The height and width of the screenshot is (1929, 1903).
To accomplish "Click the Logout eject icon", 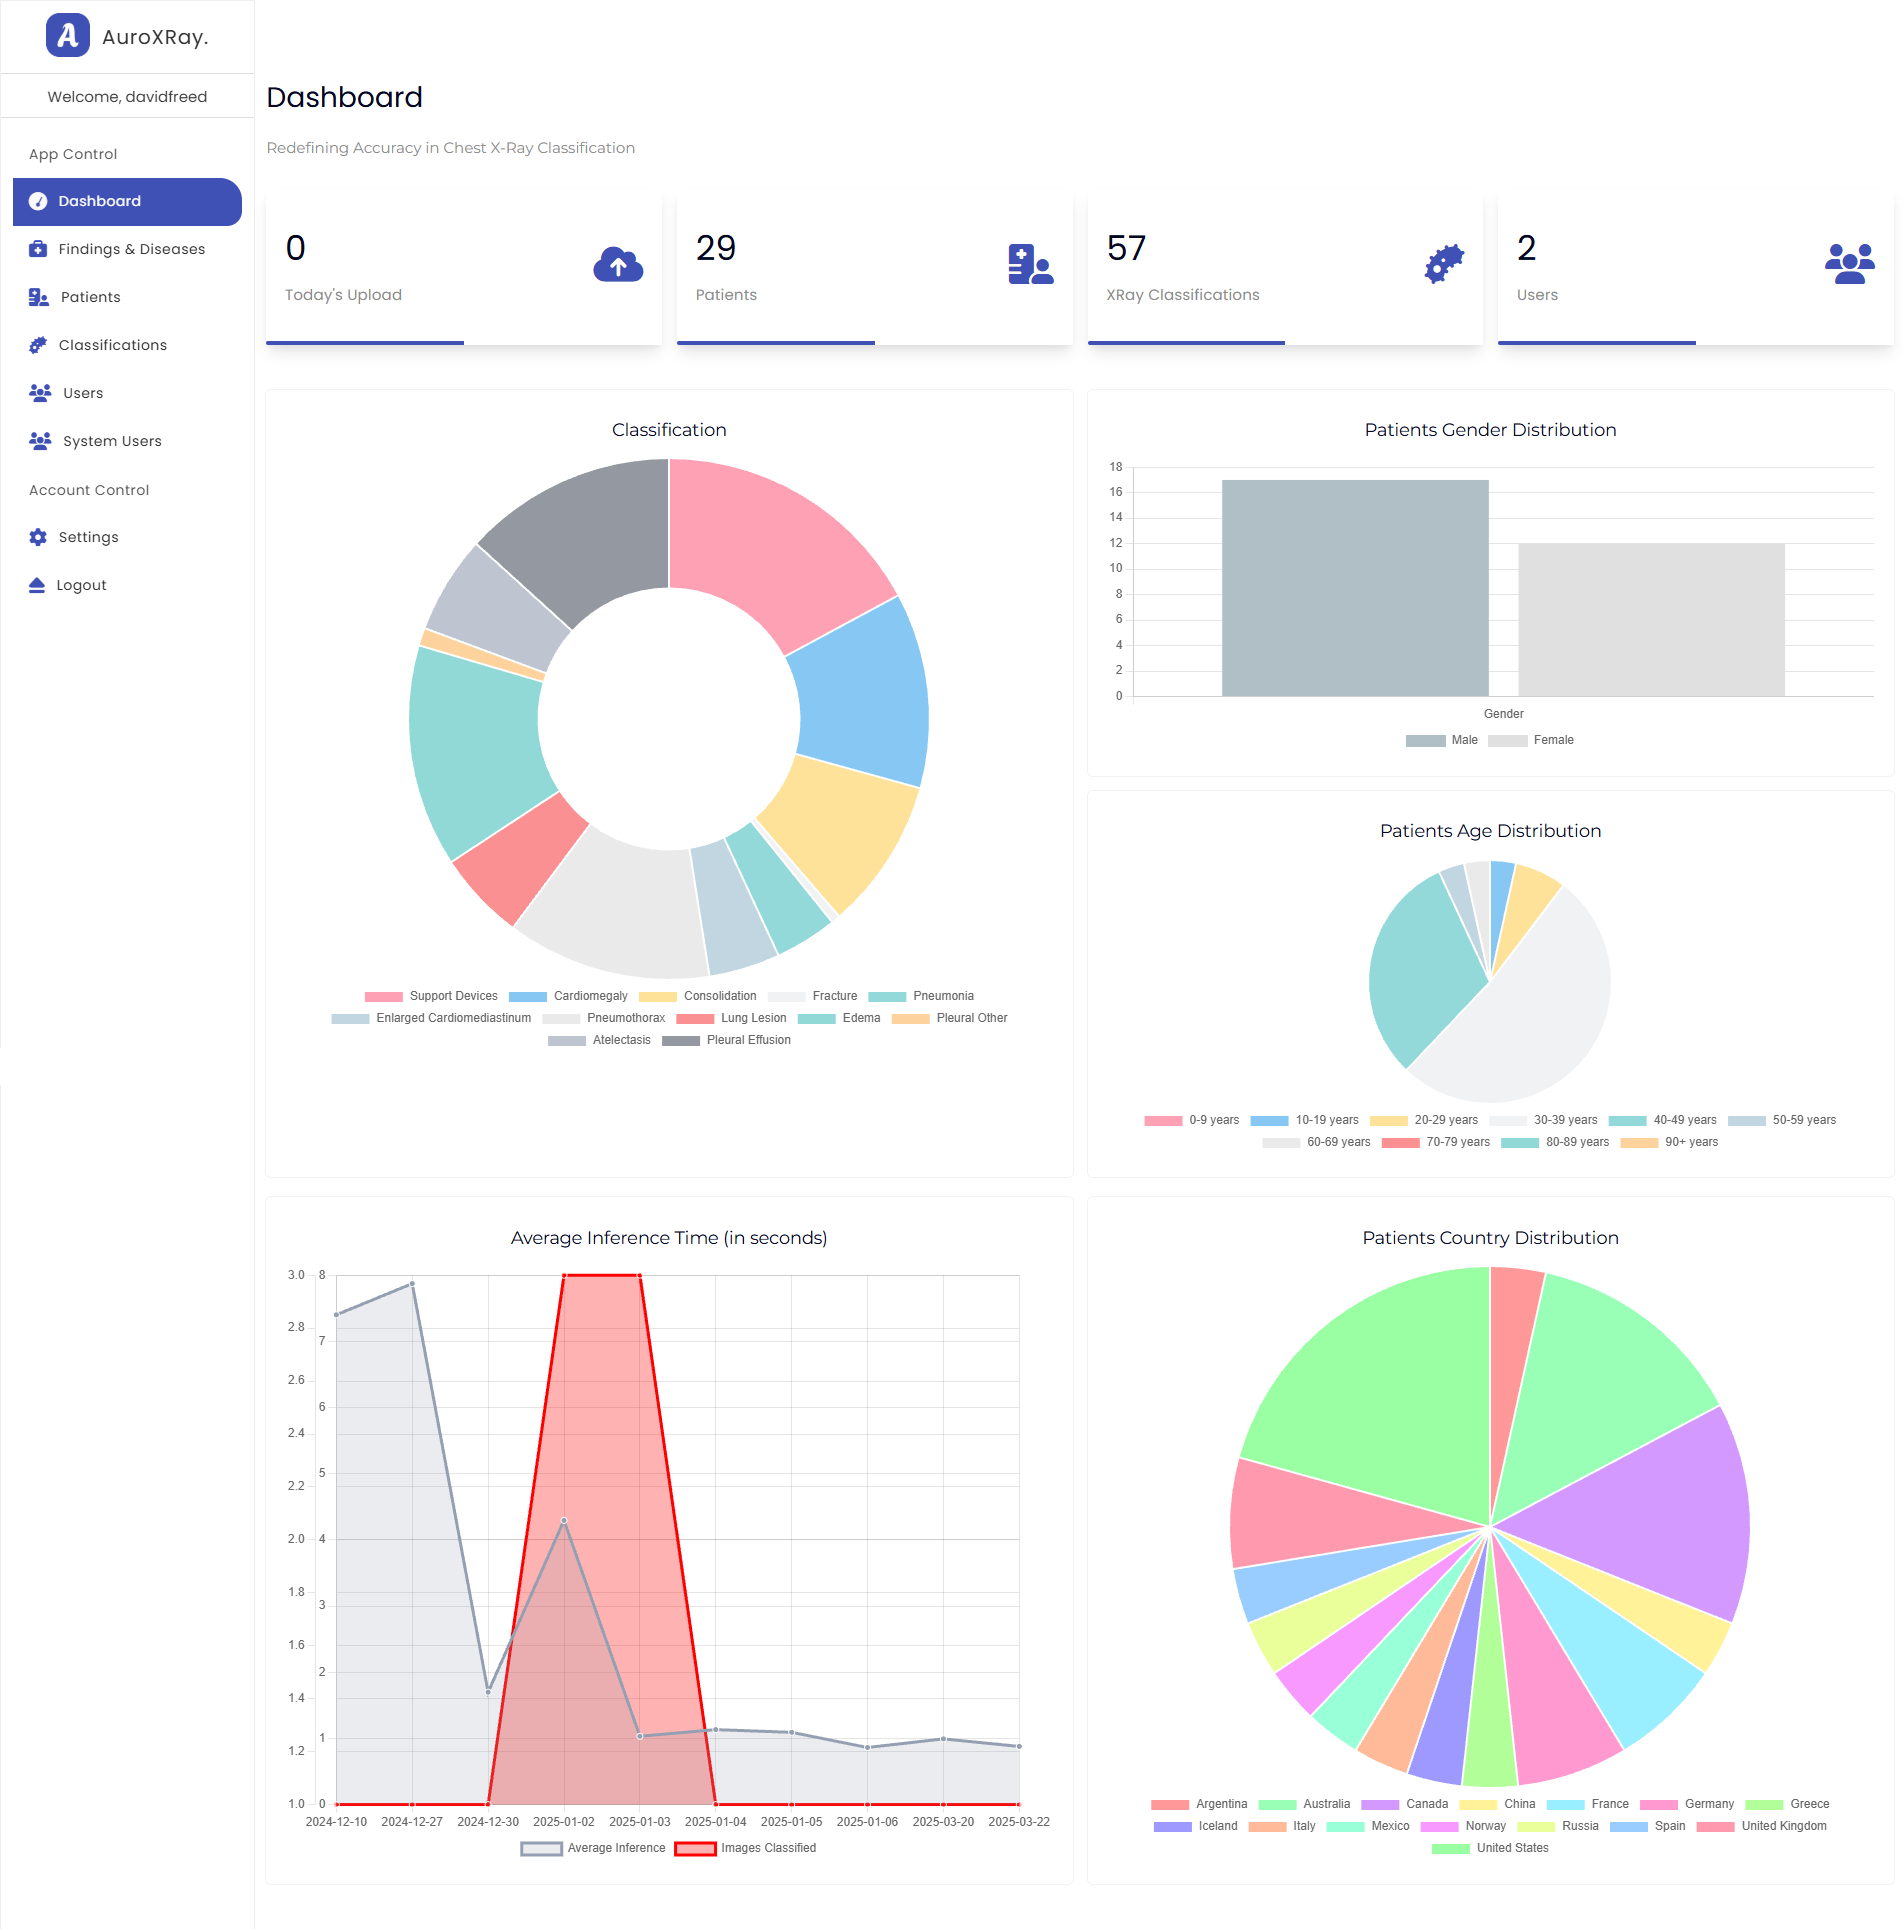I will (x=38, y=585).
